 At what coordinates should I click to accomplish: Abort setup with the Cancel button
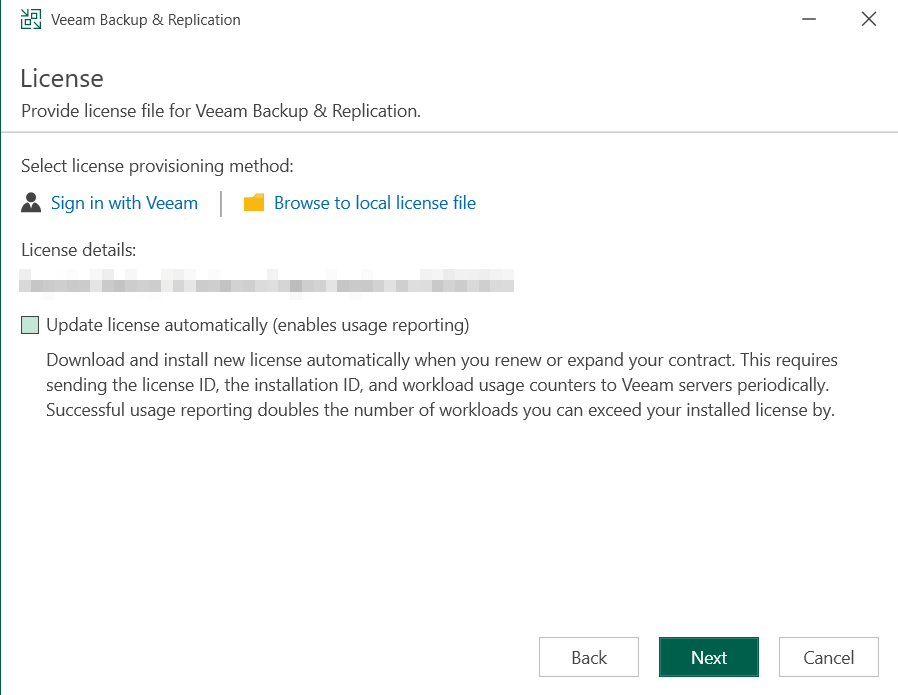(828, 657)
